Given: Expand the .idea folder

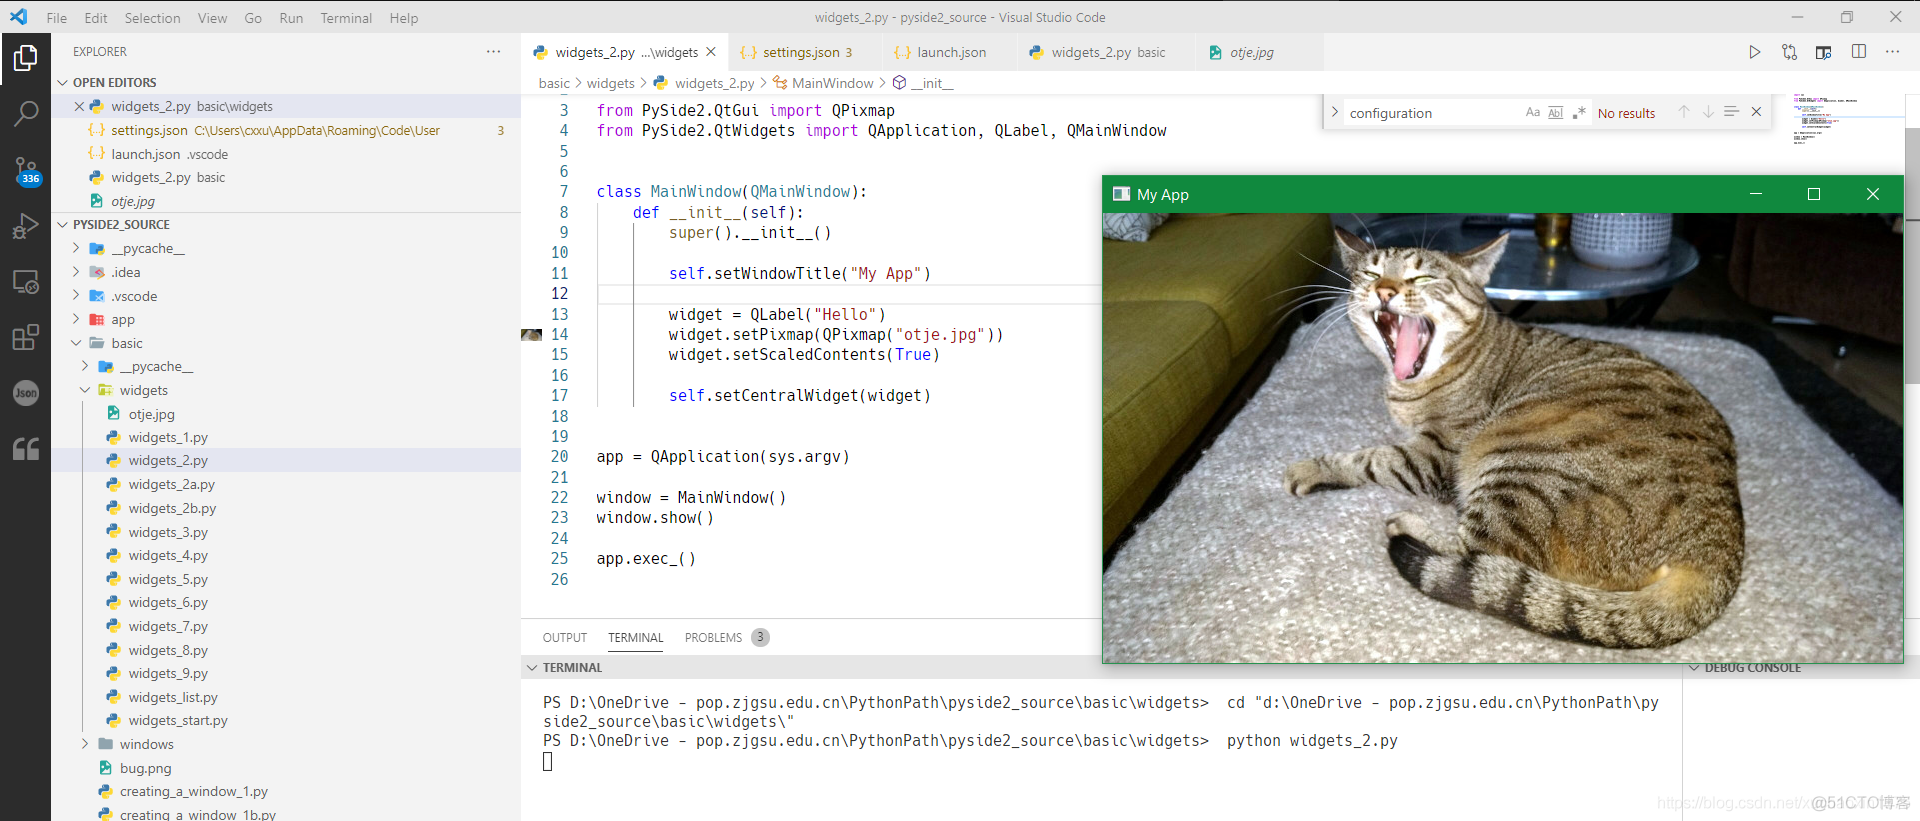Looking at the screenshot, I should coord(76,272).
